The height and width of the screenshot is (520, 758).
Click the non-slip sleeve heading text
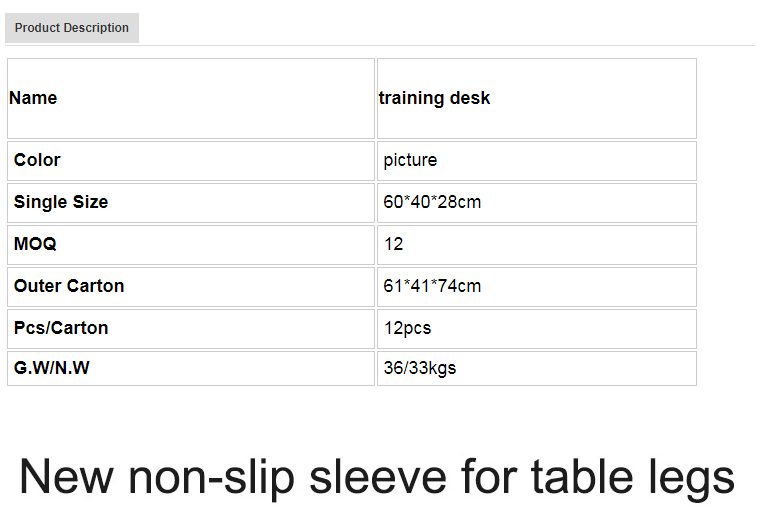(377, 478)
